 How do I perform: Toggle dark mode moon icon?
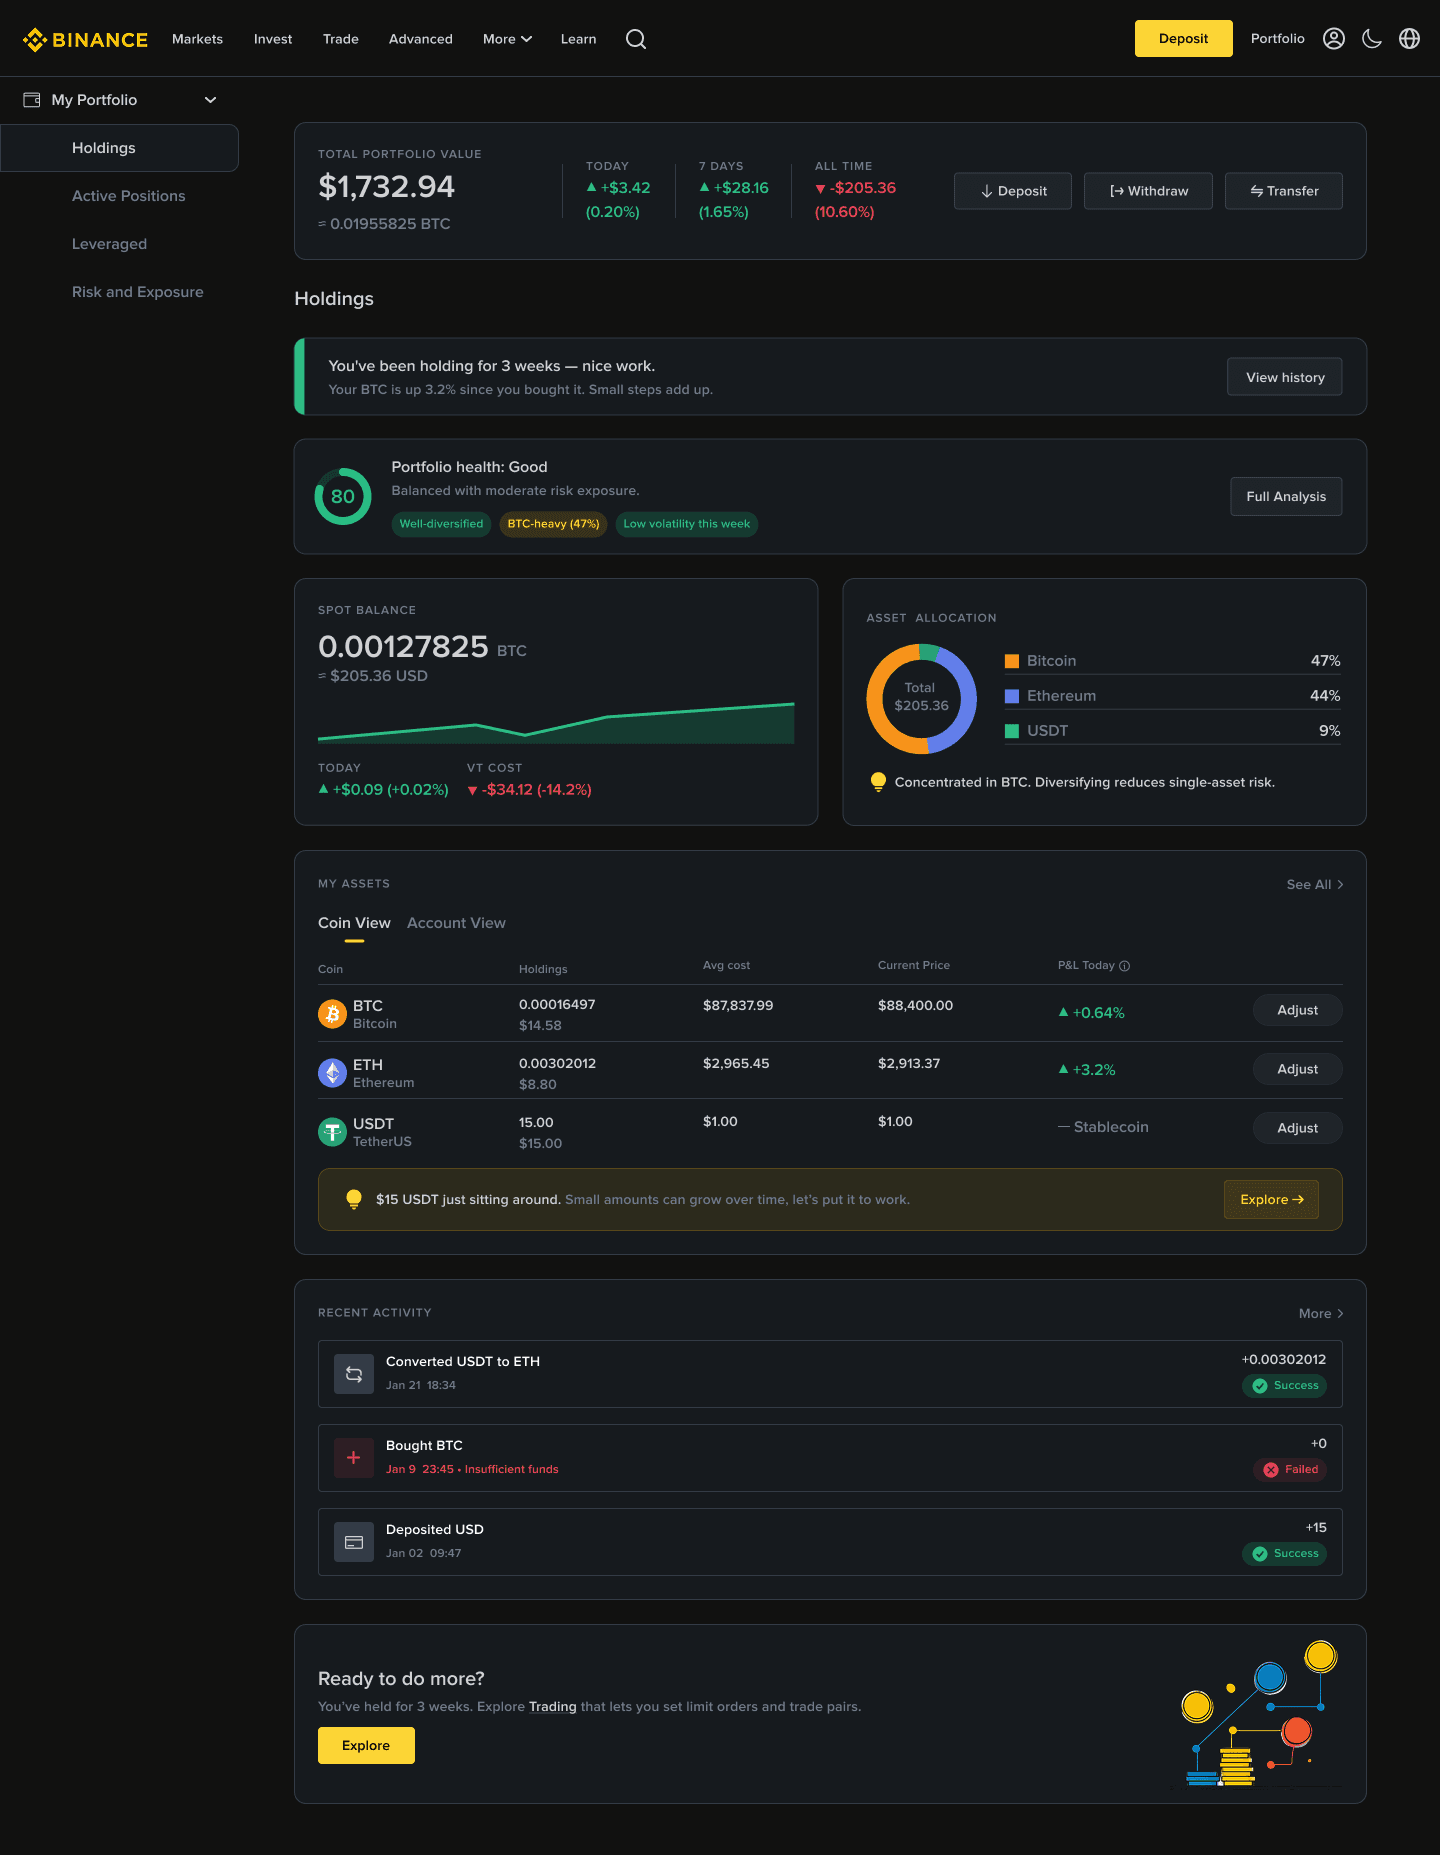pos(1372,39)
